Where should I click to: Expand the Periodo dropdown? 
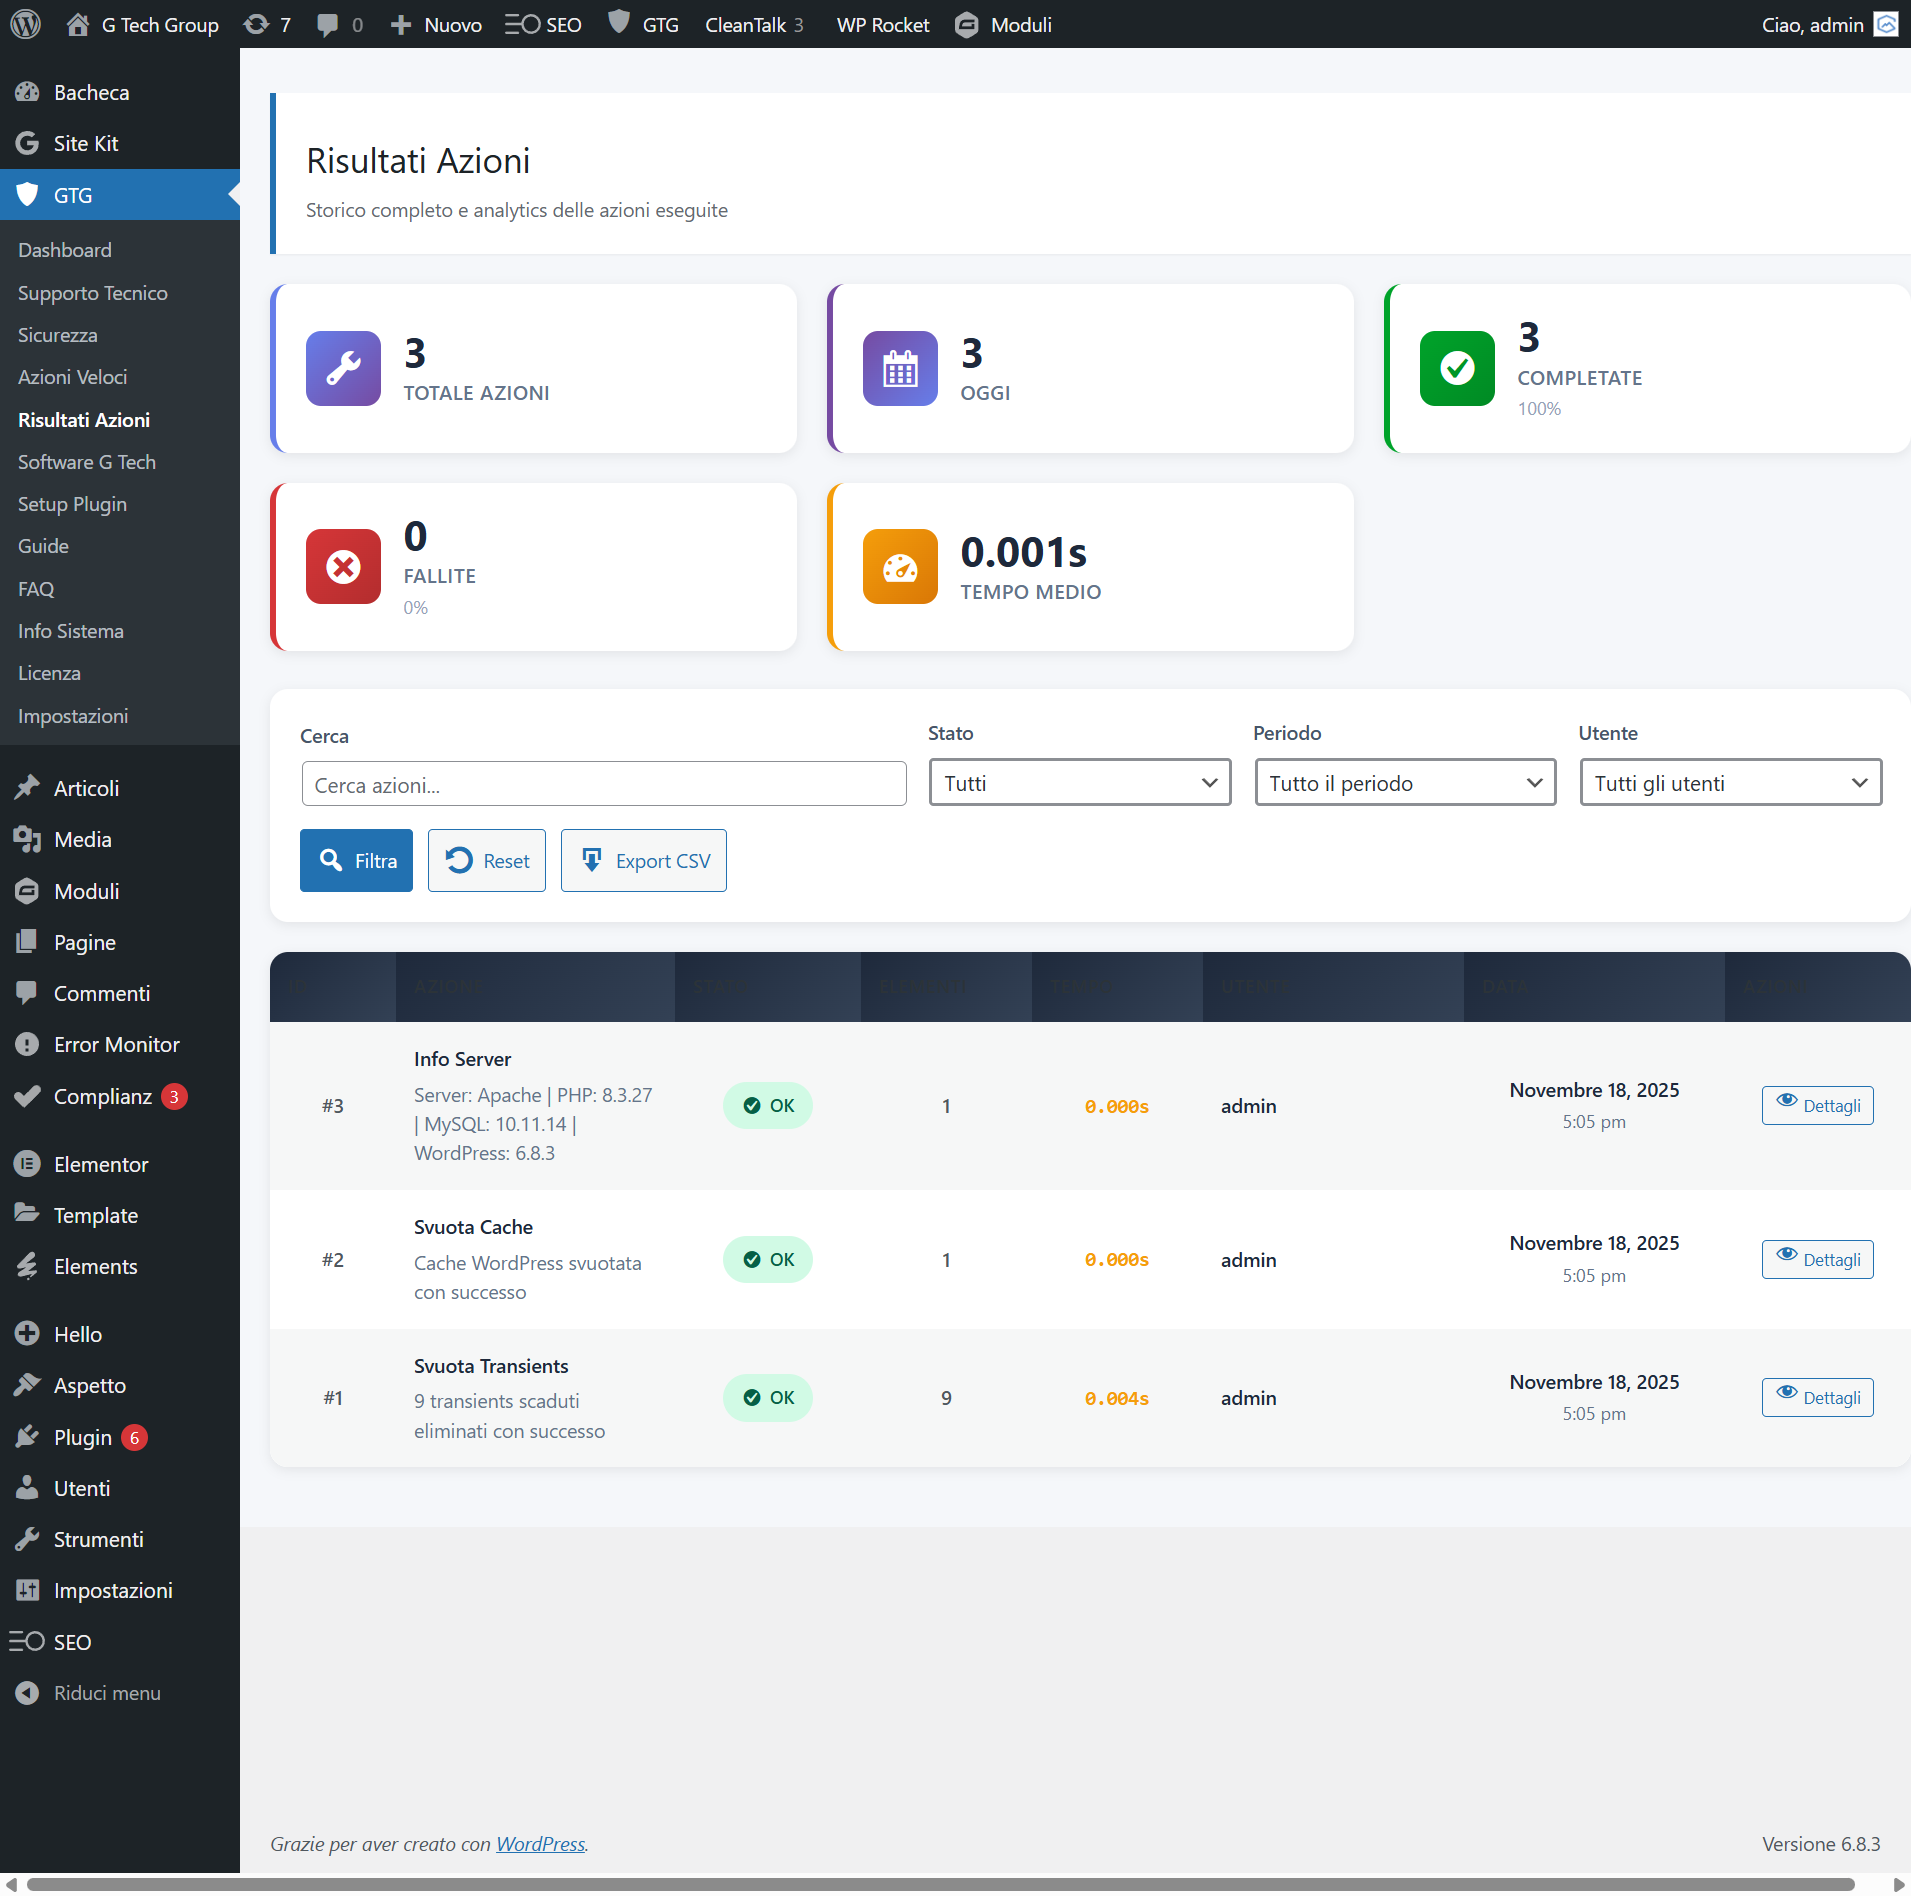pos(1405,783)
